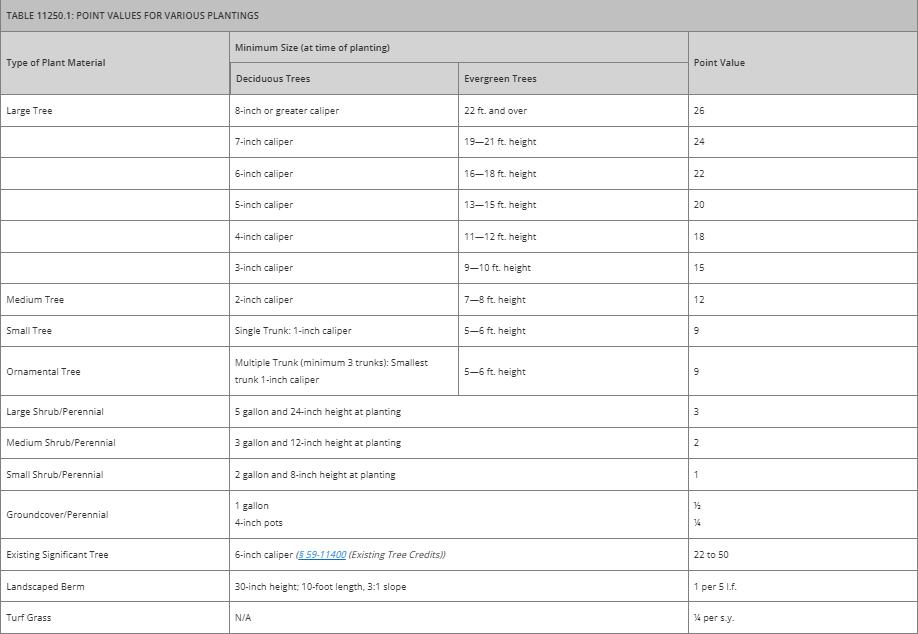Viewport: 918px width, 634px height.
Task: Click the 'Existing Significant Tree' row label
Action: click(x=57, y=555)
